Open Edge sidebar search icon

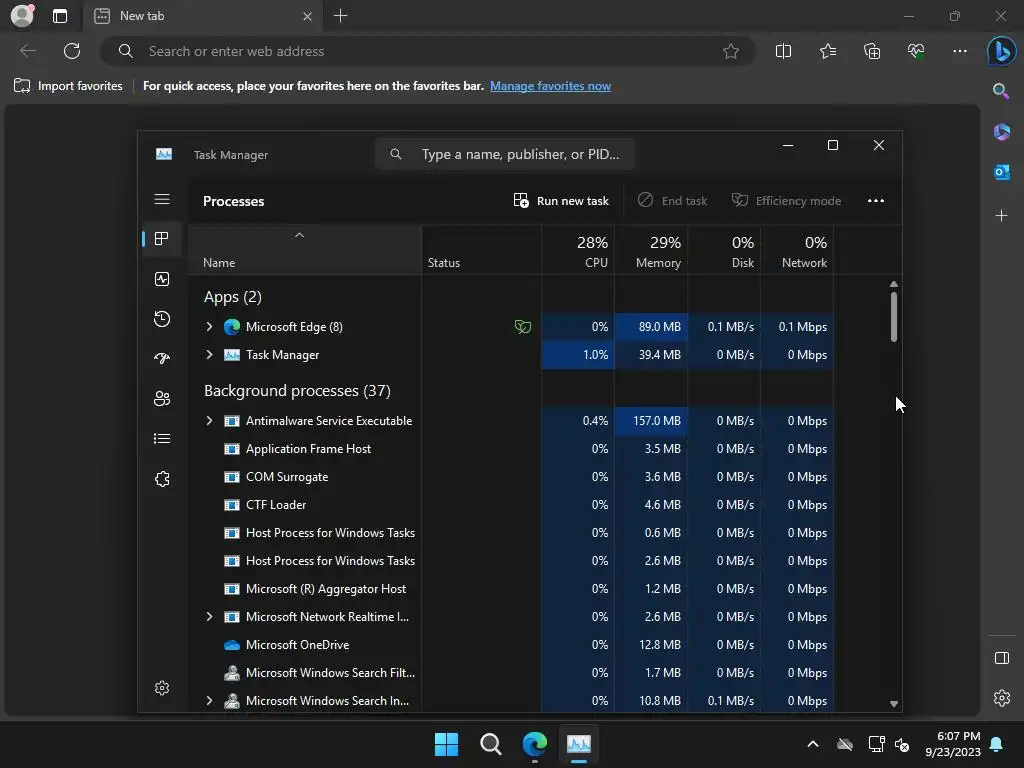1001,91
